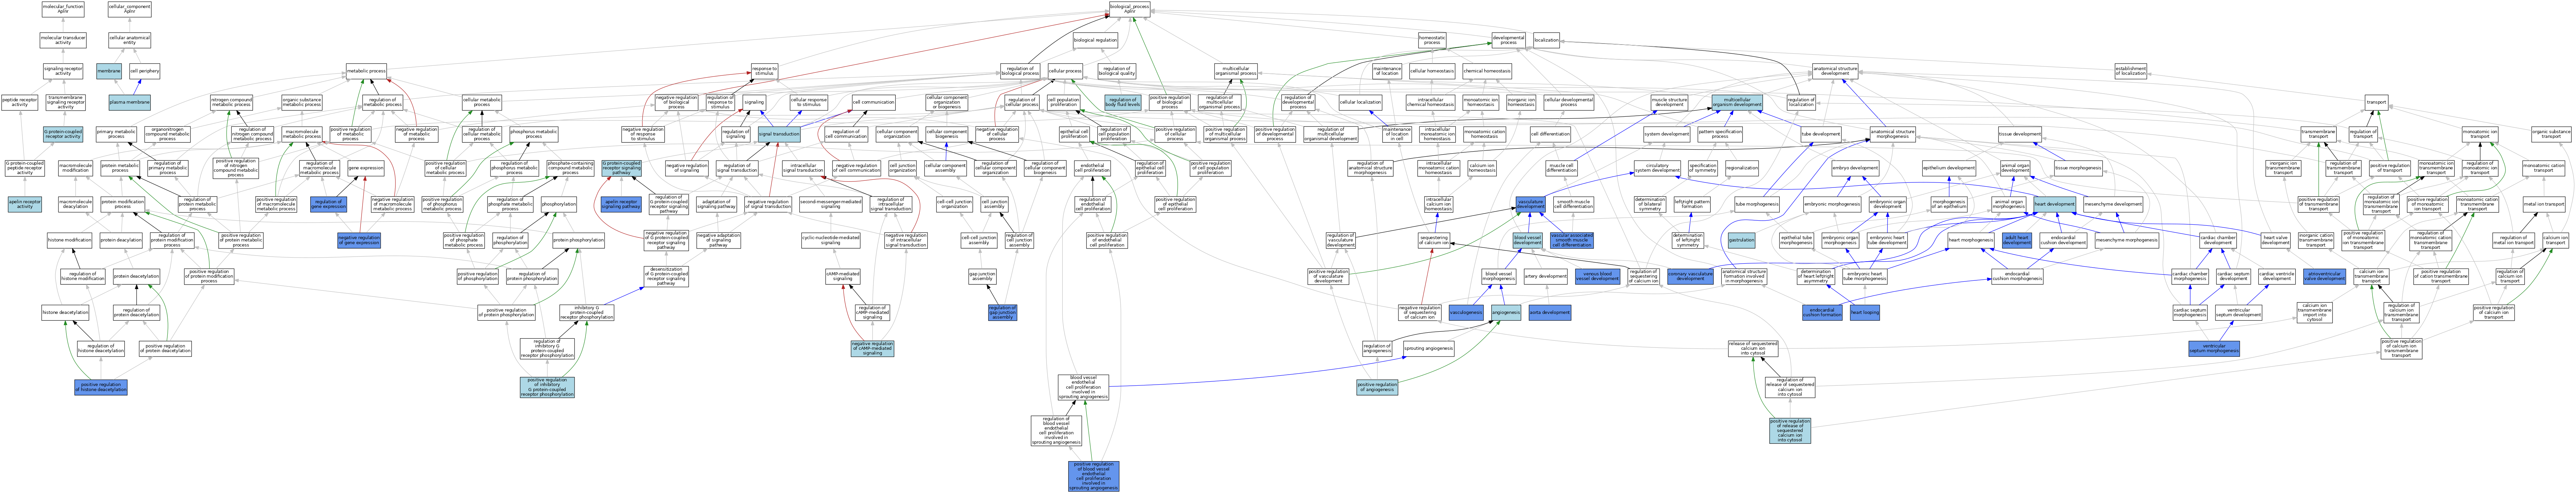Select 'G protein-coupled receptor activity' node
Image resolution: width=2576 pixels, height=493 pixels.
coord(63,134)
